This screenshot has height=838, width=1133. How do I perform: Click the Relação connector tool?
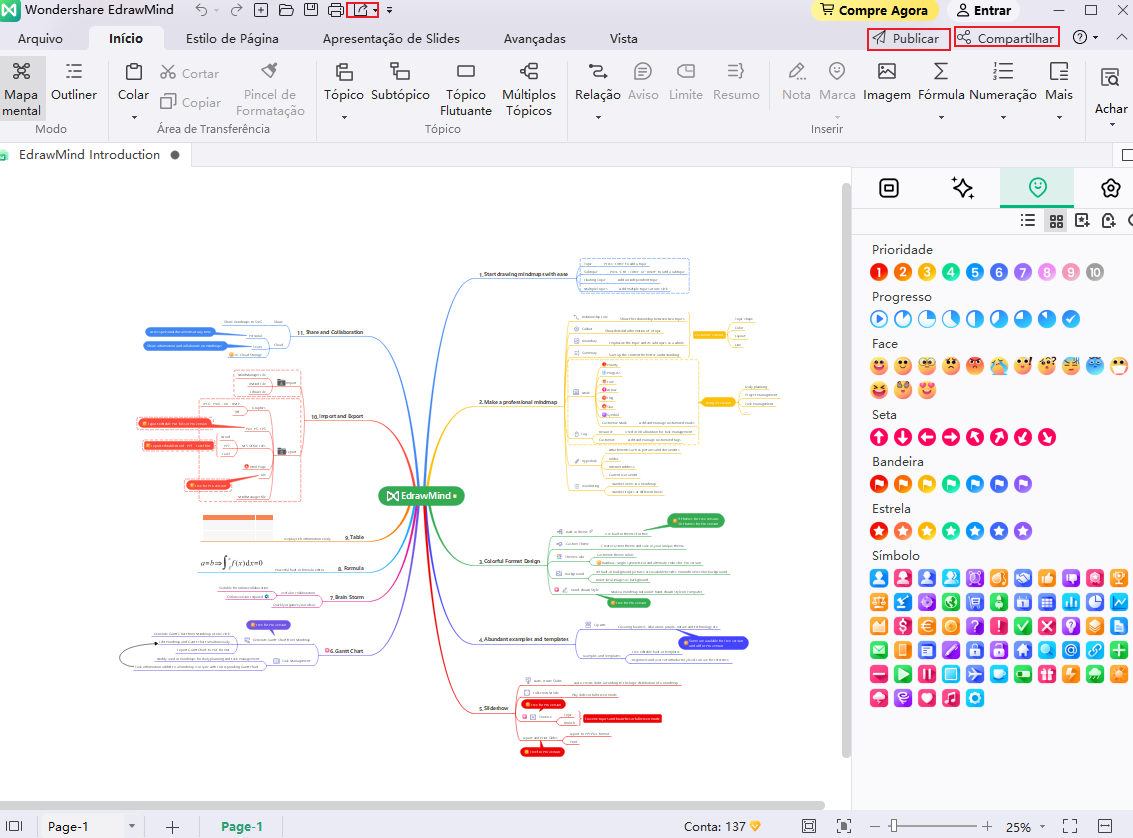click(x=597, y=82)
